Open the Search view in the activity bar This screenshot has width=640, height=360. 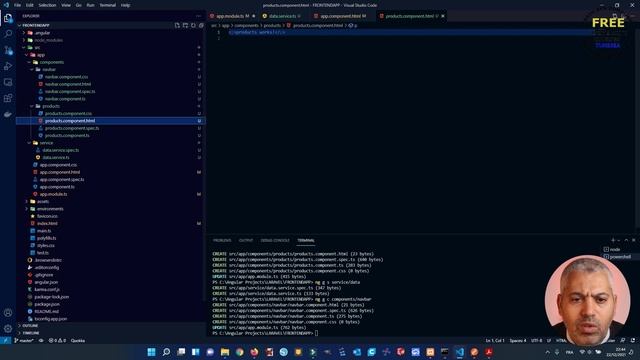tap(8, 34)
